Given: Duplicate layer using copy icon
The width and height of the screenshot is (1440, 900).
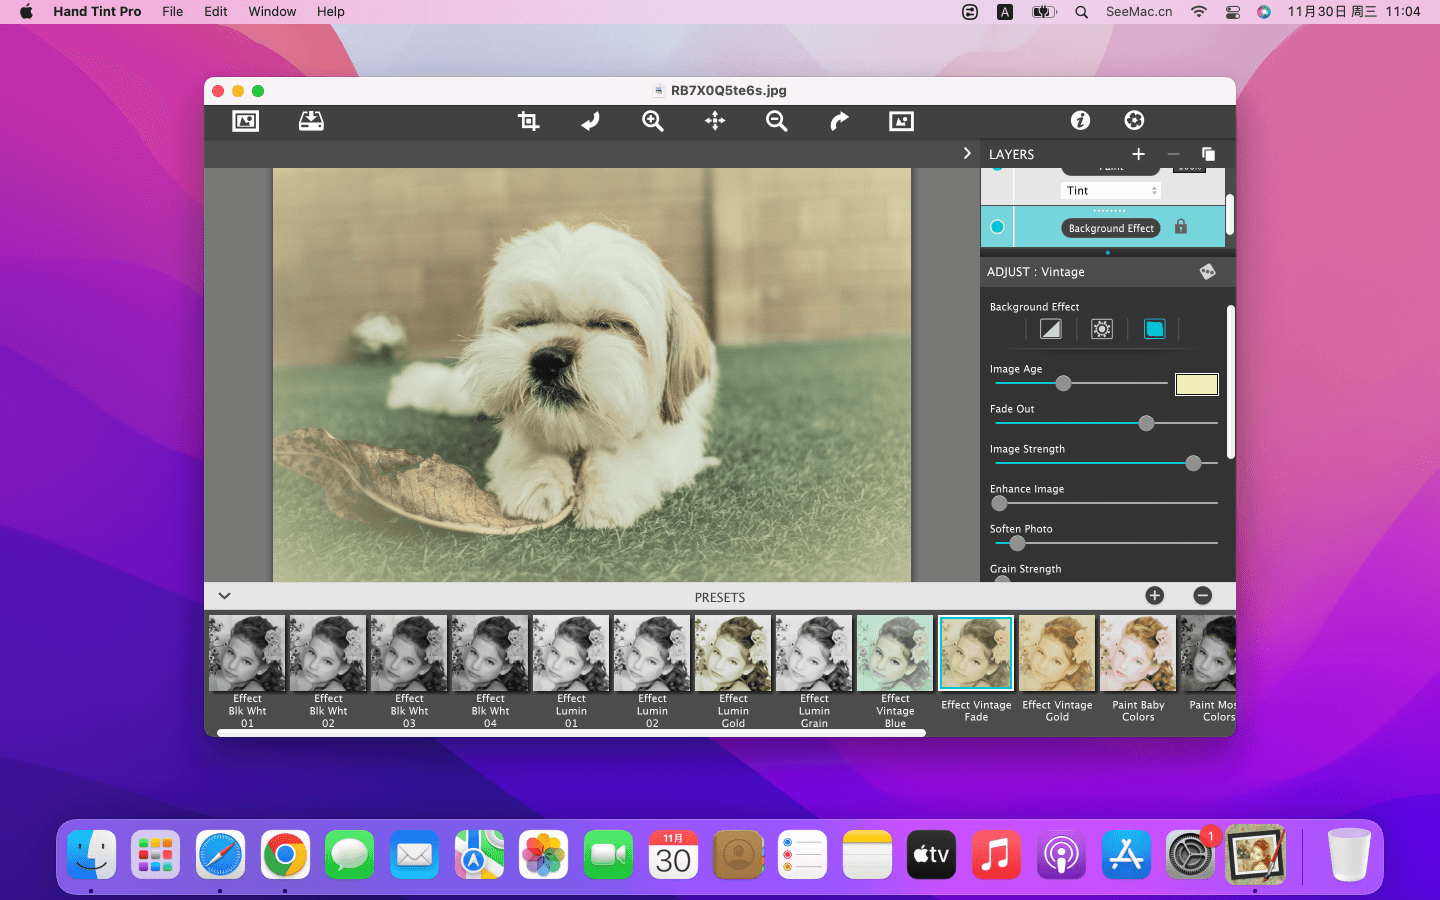Looking at the screenshot, I should (1208, 154).
